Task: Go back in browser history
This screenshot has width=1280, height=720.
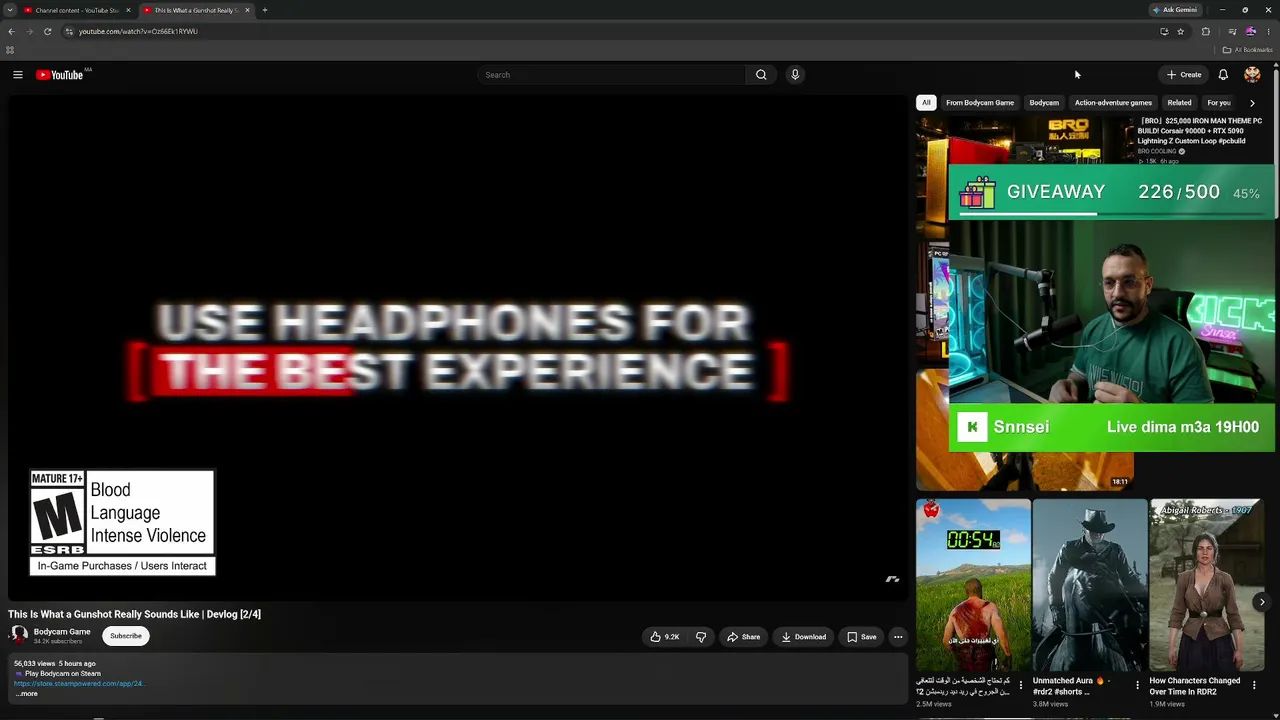Action: pyautogui.click(x=11, y=31)
